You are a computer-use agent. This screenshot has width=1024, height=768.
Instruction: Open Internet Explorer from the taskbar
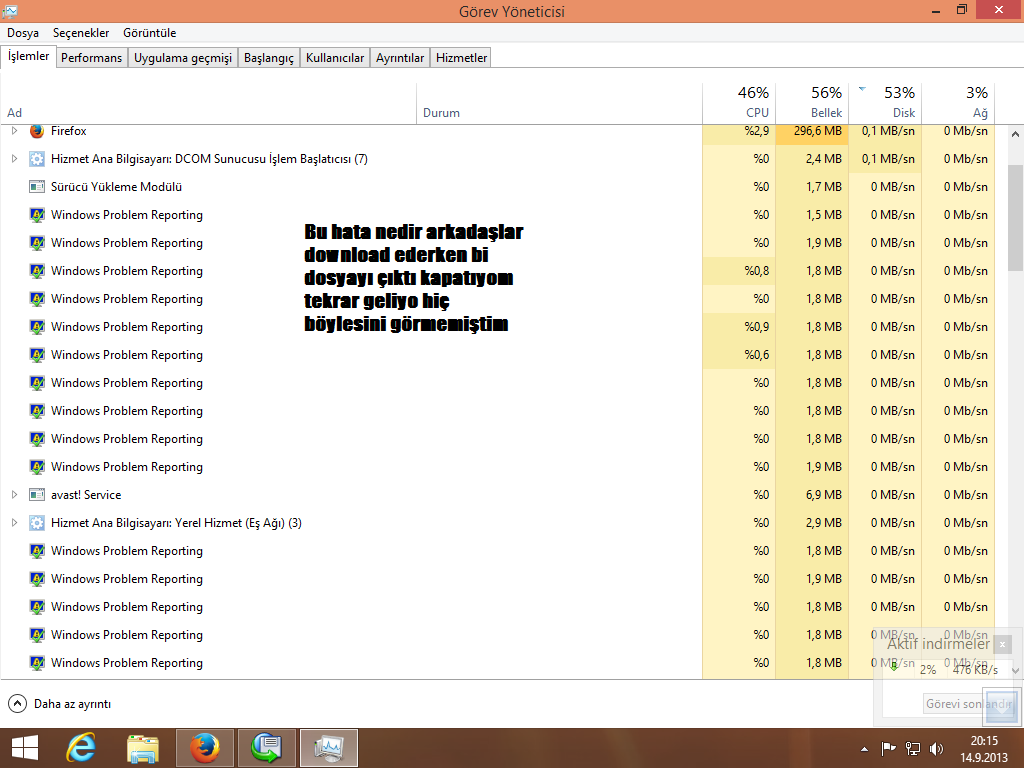click(x=81, y=748)
